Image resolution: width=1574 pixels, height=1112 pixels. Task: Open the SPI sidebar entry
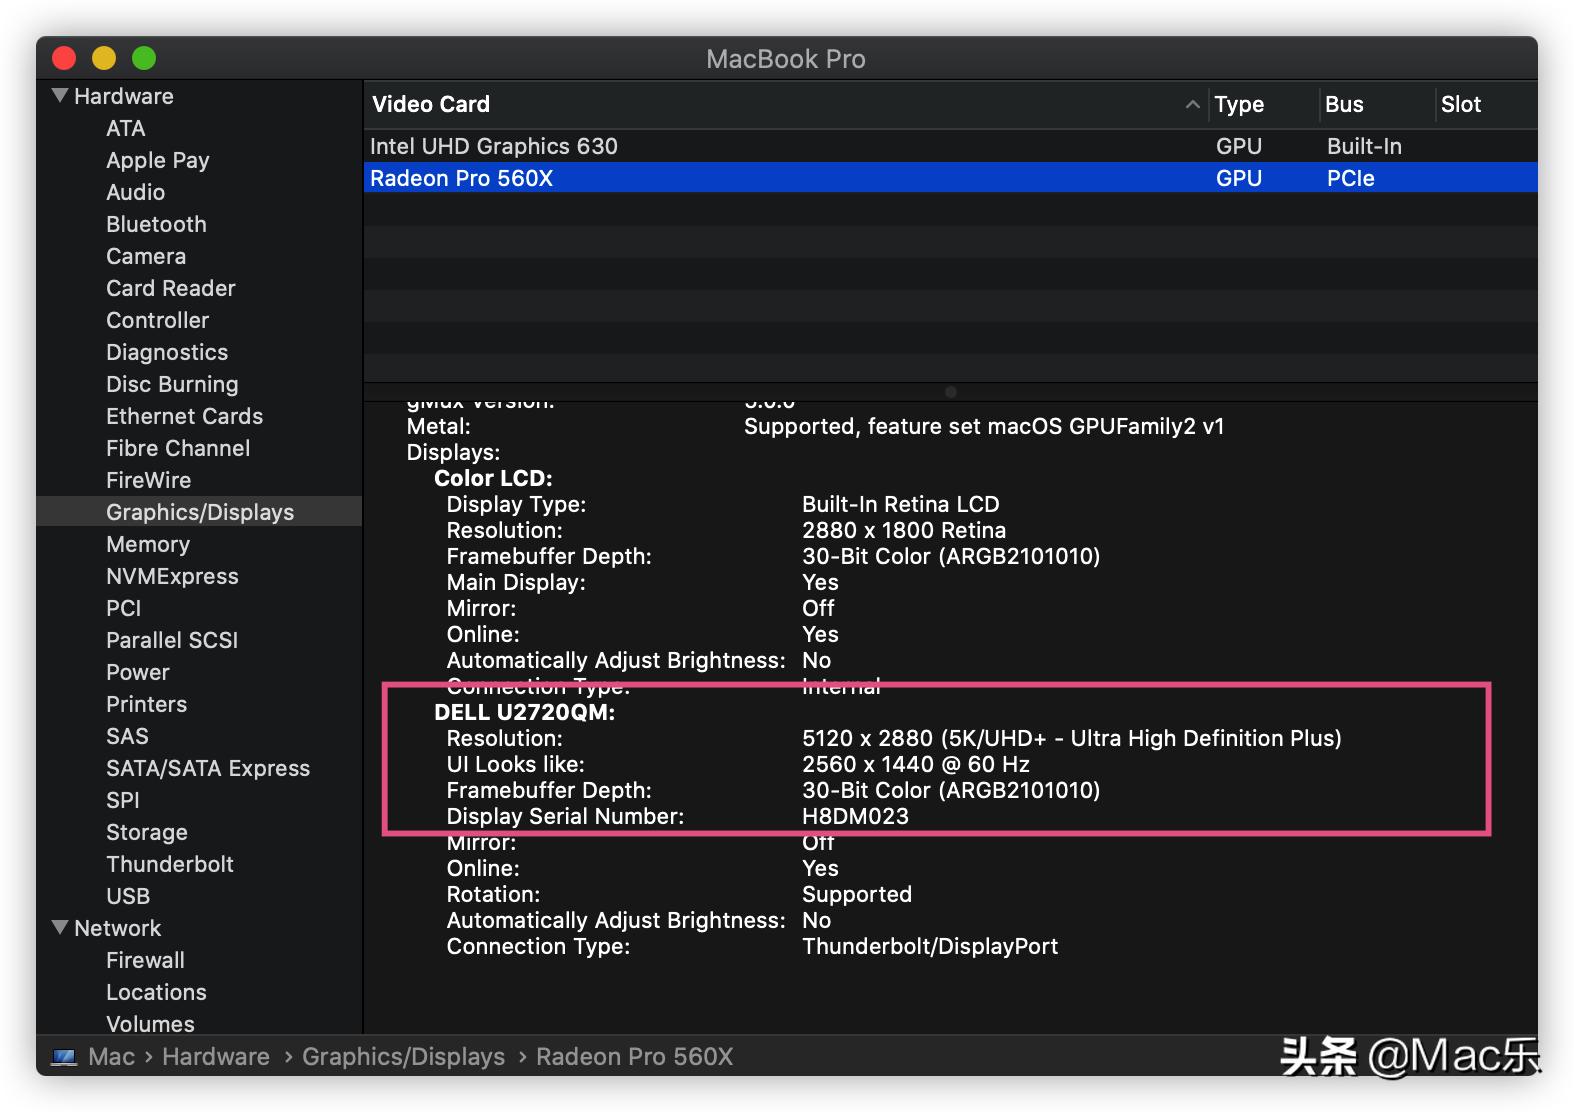123,800
